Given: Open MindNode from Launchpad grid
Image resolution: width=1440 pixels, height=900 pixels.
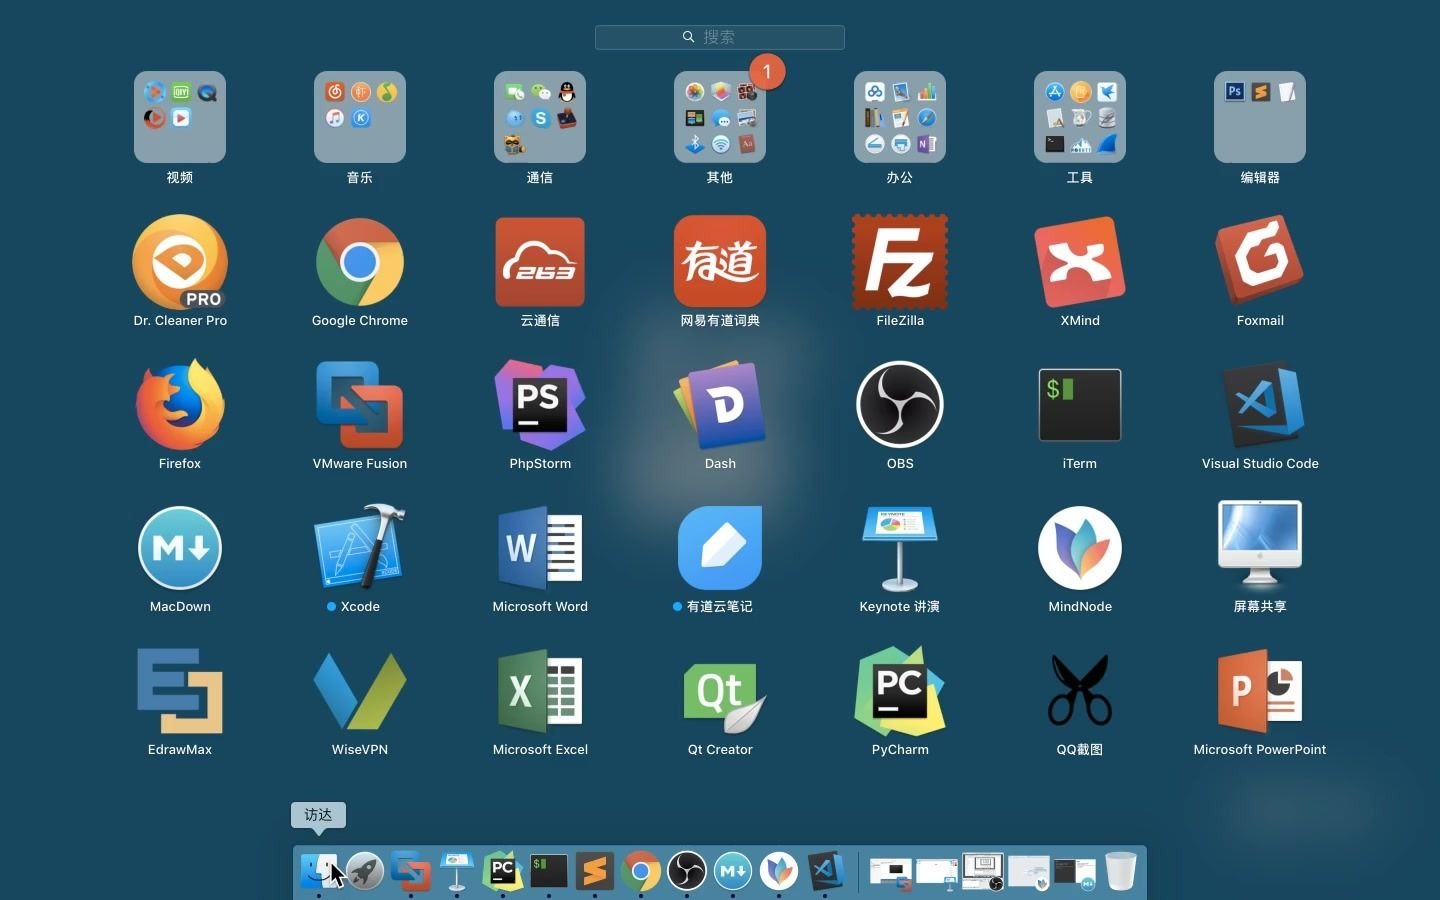Looking at the screenshot, I should tap(1080, 548).
